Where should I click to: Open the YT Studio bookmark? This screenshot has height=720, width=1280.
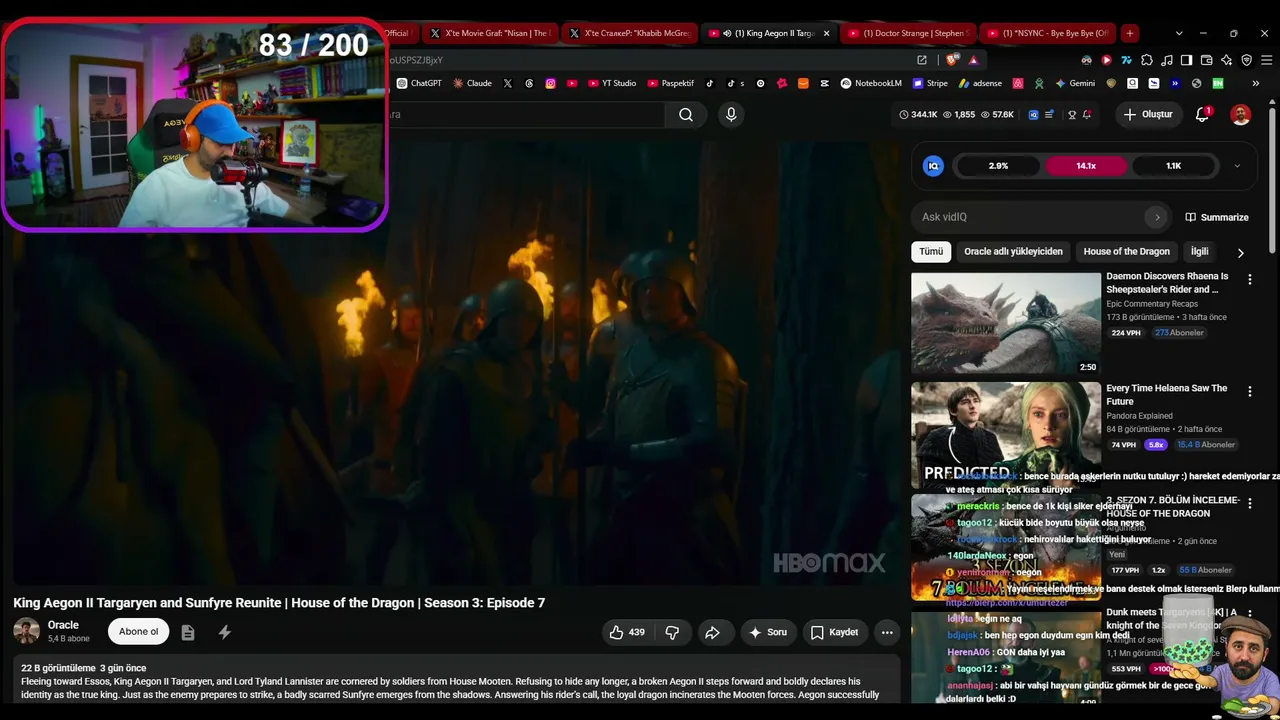[612, 83]
